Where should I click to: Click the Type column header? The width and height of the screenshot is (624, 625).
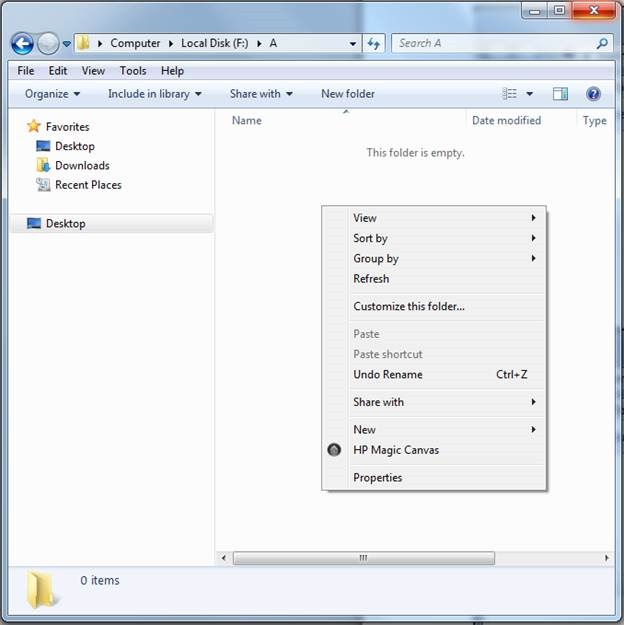point(596,121)
